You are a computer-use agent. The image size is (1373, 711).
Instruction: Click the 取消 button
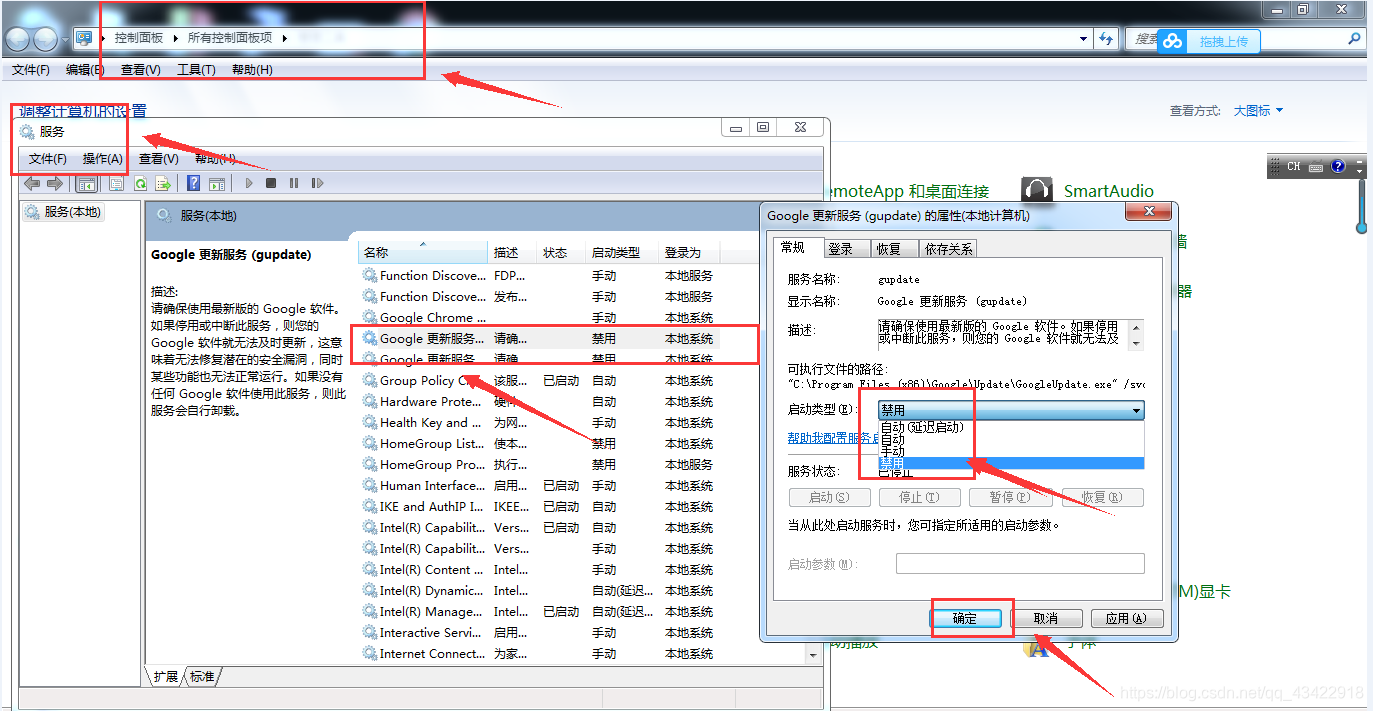(x=1046, y=619)
